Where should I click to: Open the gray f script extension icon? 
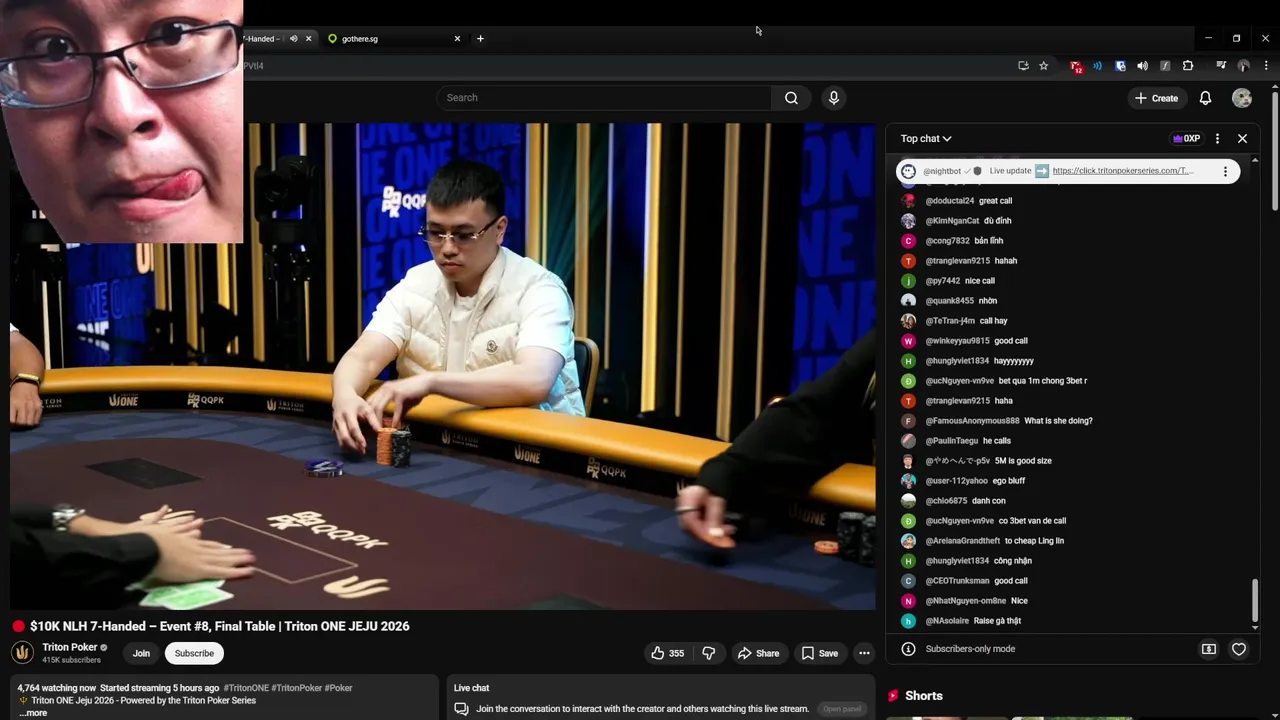[x=1165, y=66]
